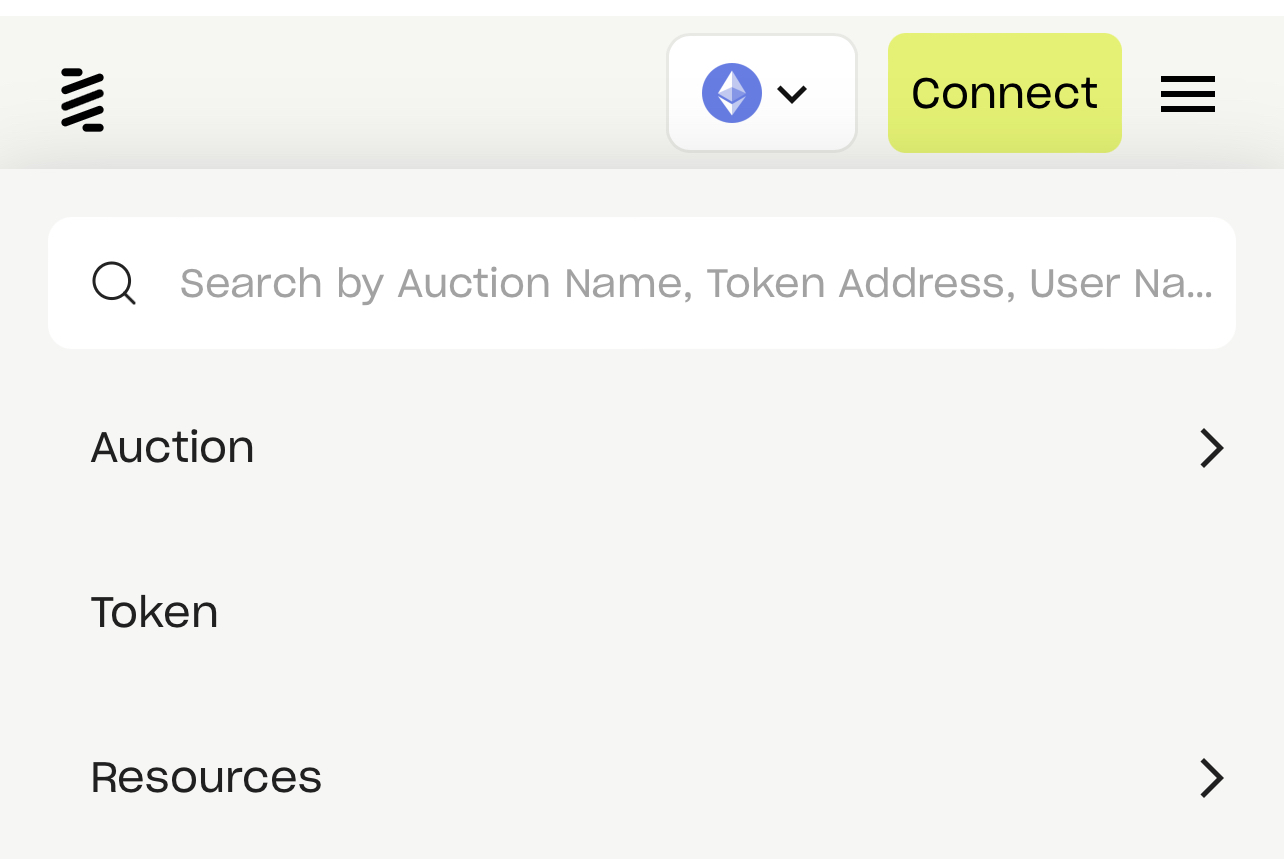Tap the Token navigation link
The image size is (1284, 859).
tap(154, 612)
